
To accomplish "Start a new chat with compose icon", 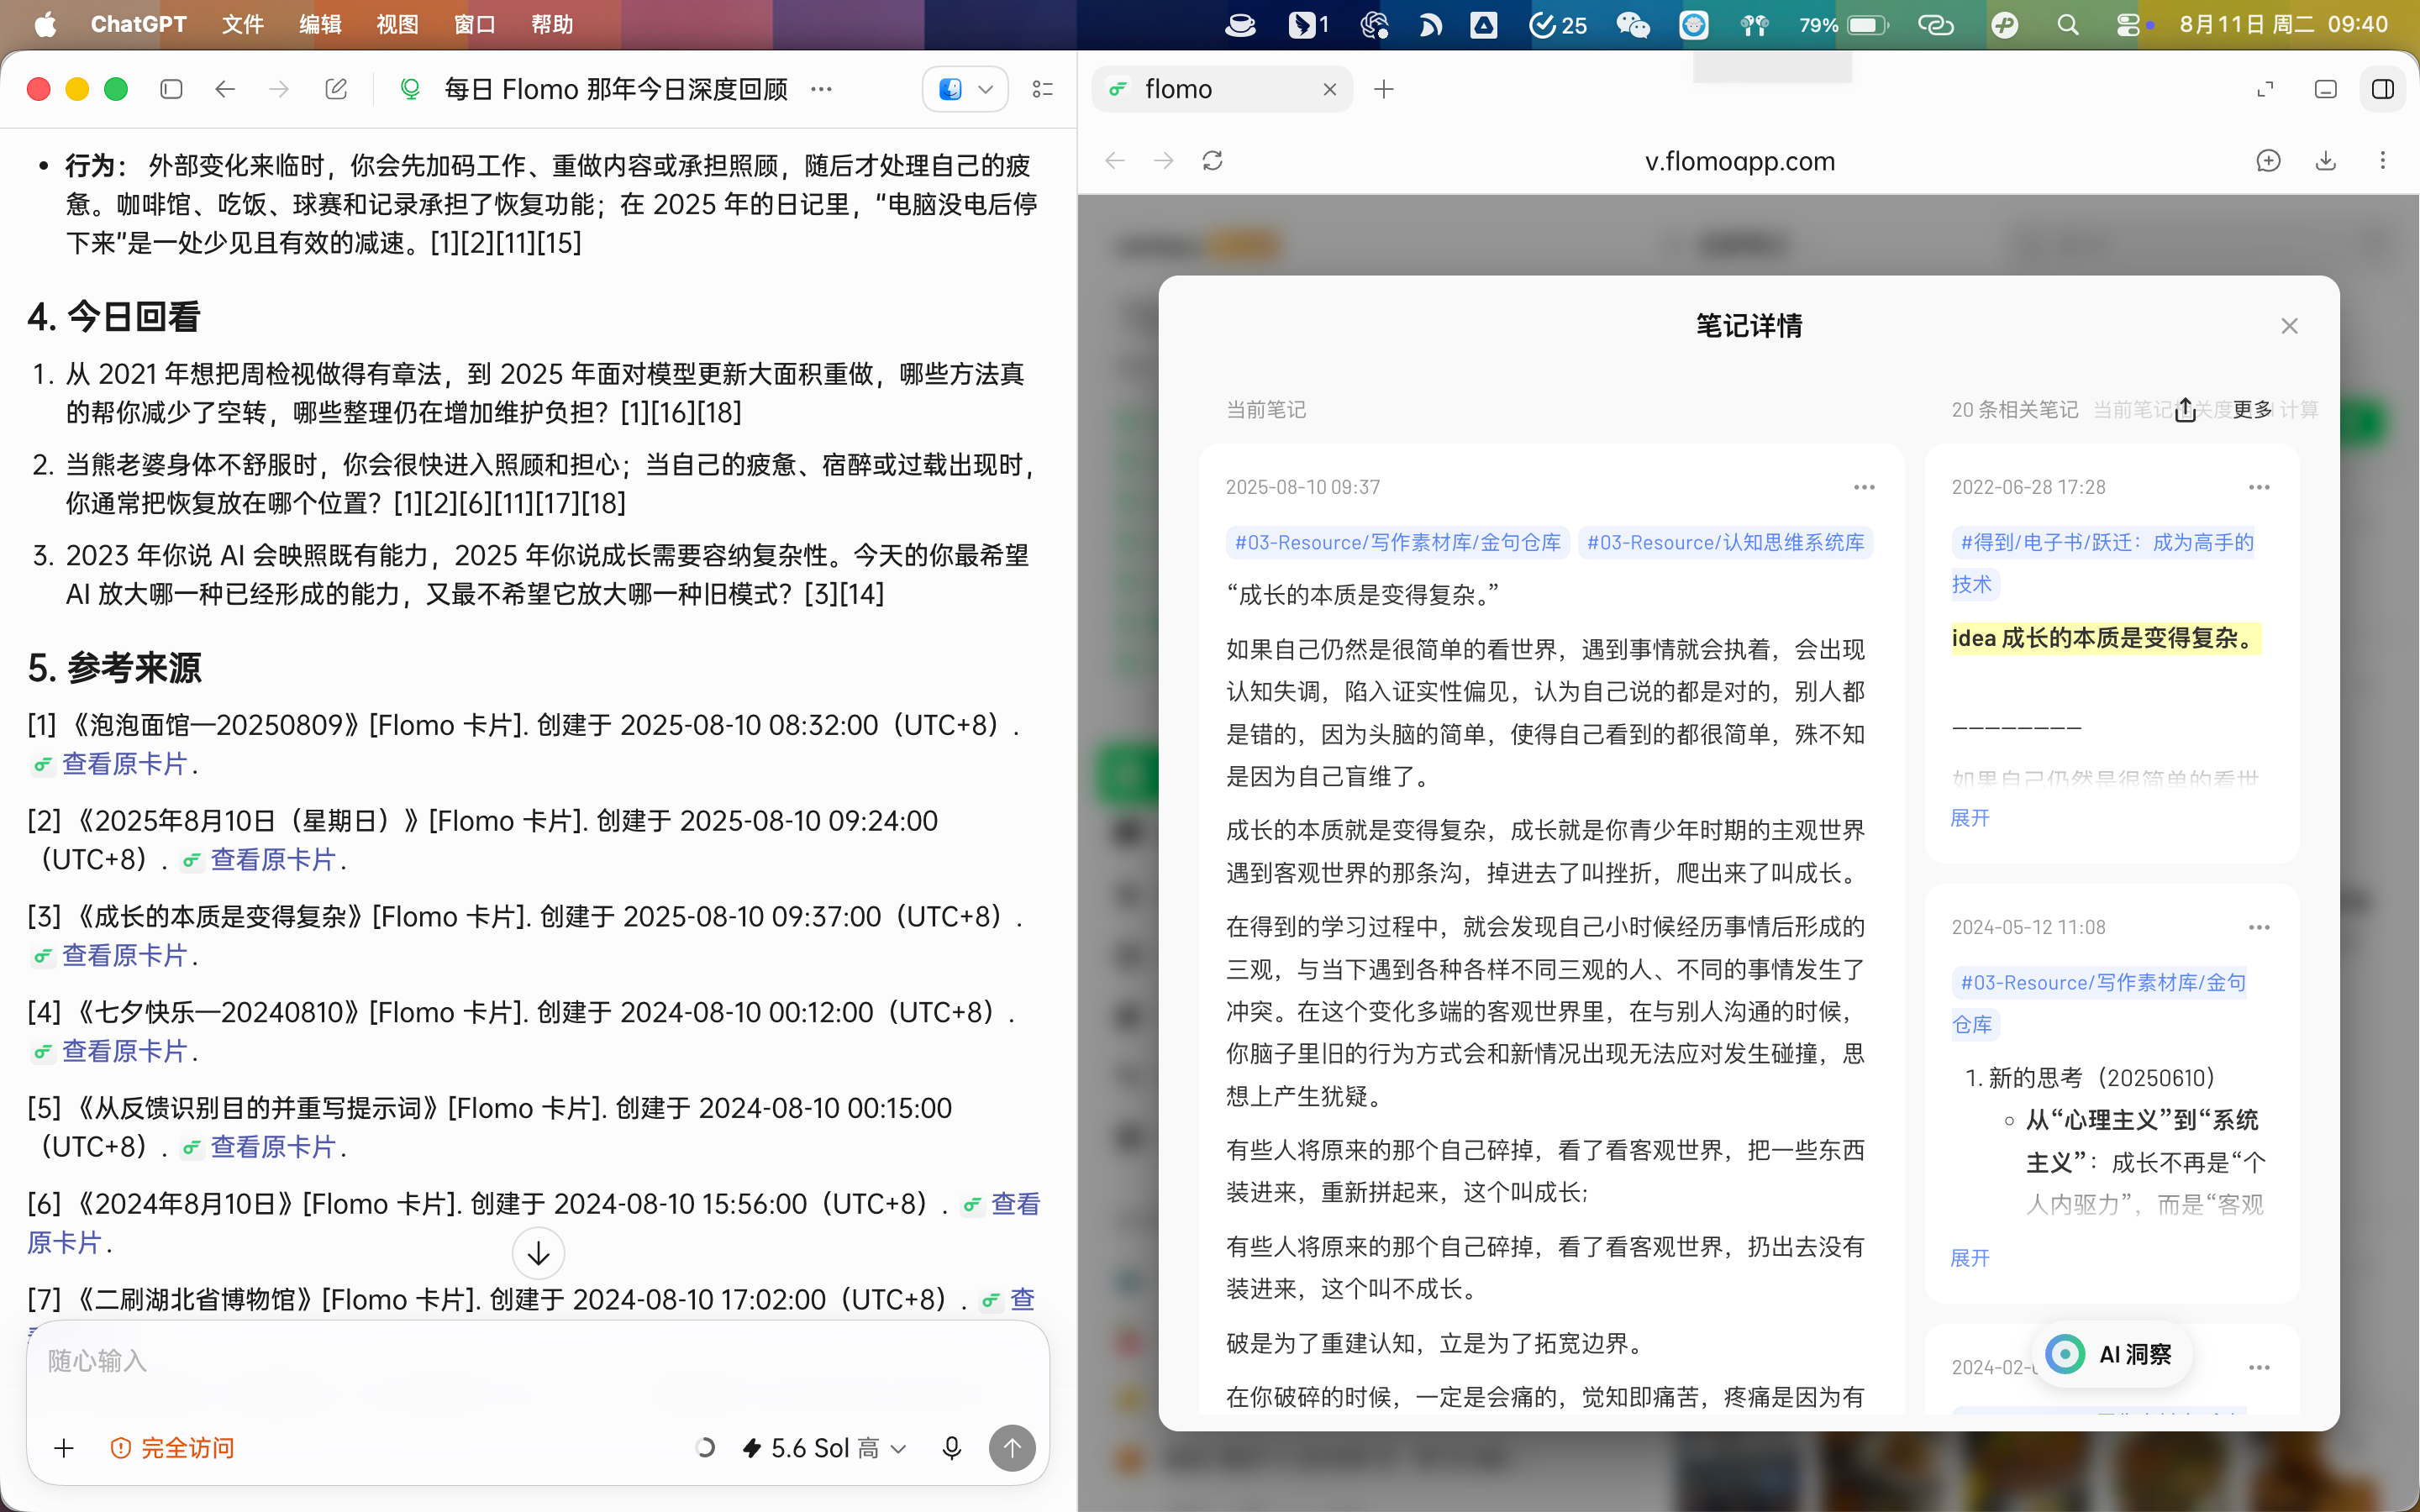I will (x=336, y=89).
